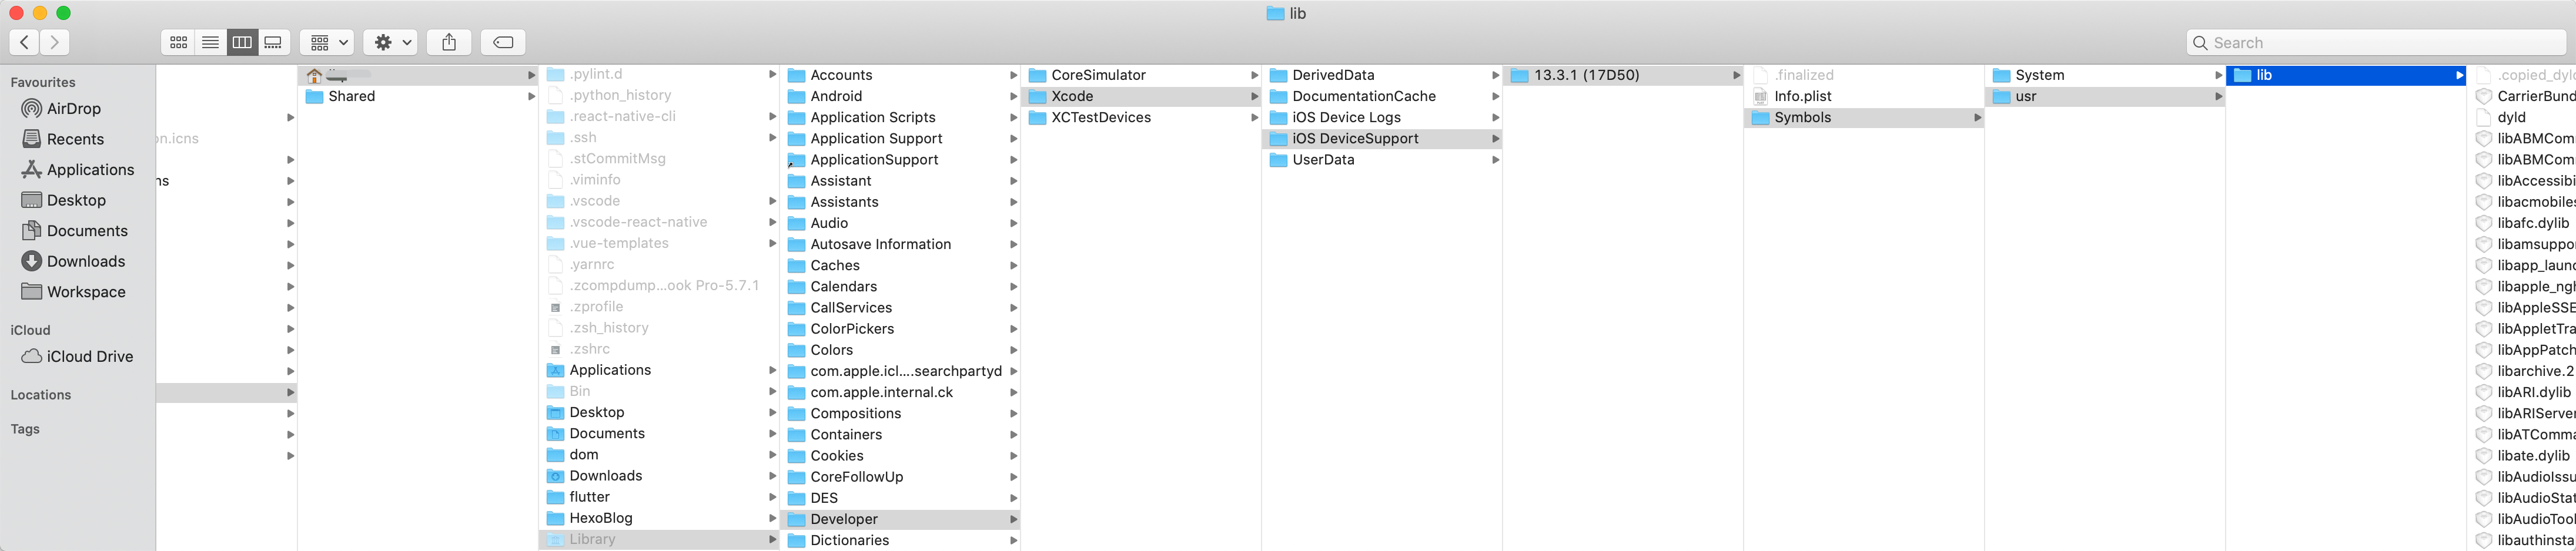Open the Workspace sidebar folder
The height and width of the screenshot is (551, 2576).
pyautogui.click(x=74, y=292)
